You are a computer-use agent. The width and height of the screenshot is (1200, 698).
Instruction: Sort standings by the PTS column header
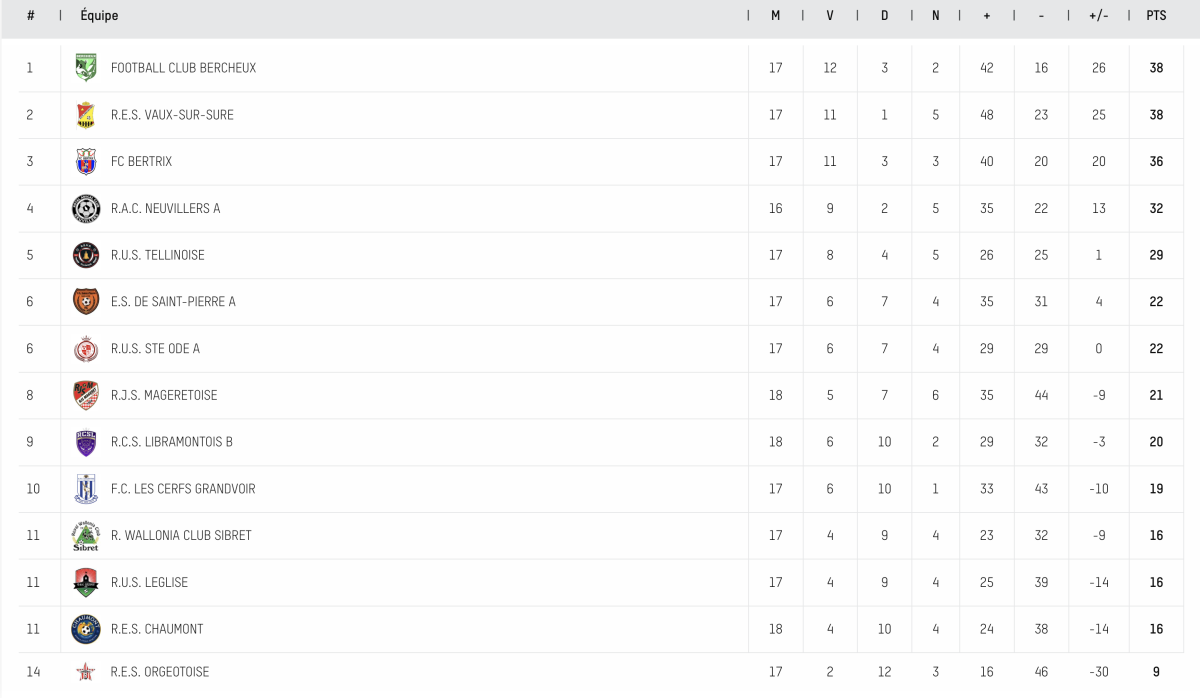tap(1156, 16)
